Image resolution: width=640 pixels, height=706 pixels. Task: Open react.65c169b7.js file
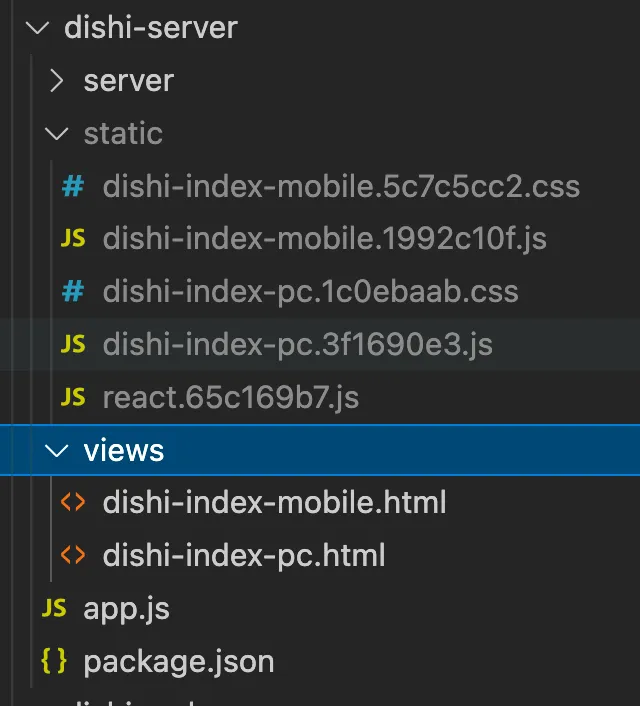(x=230, y=398)
